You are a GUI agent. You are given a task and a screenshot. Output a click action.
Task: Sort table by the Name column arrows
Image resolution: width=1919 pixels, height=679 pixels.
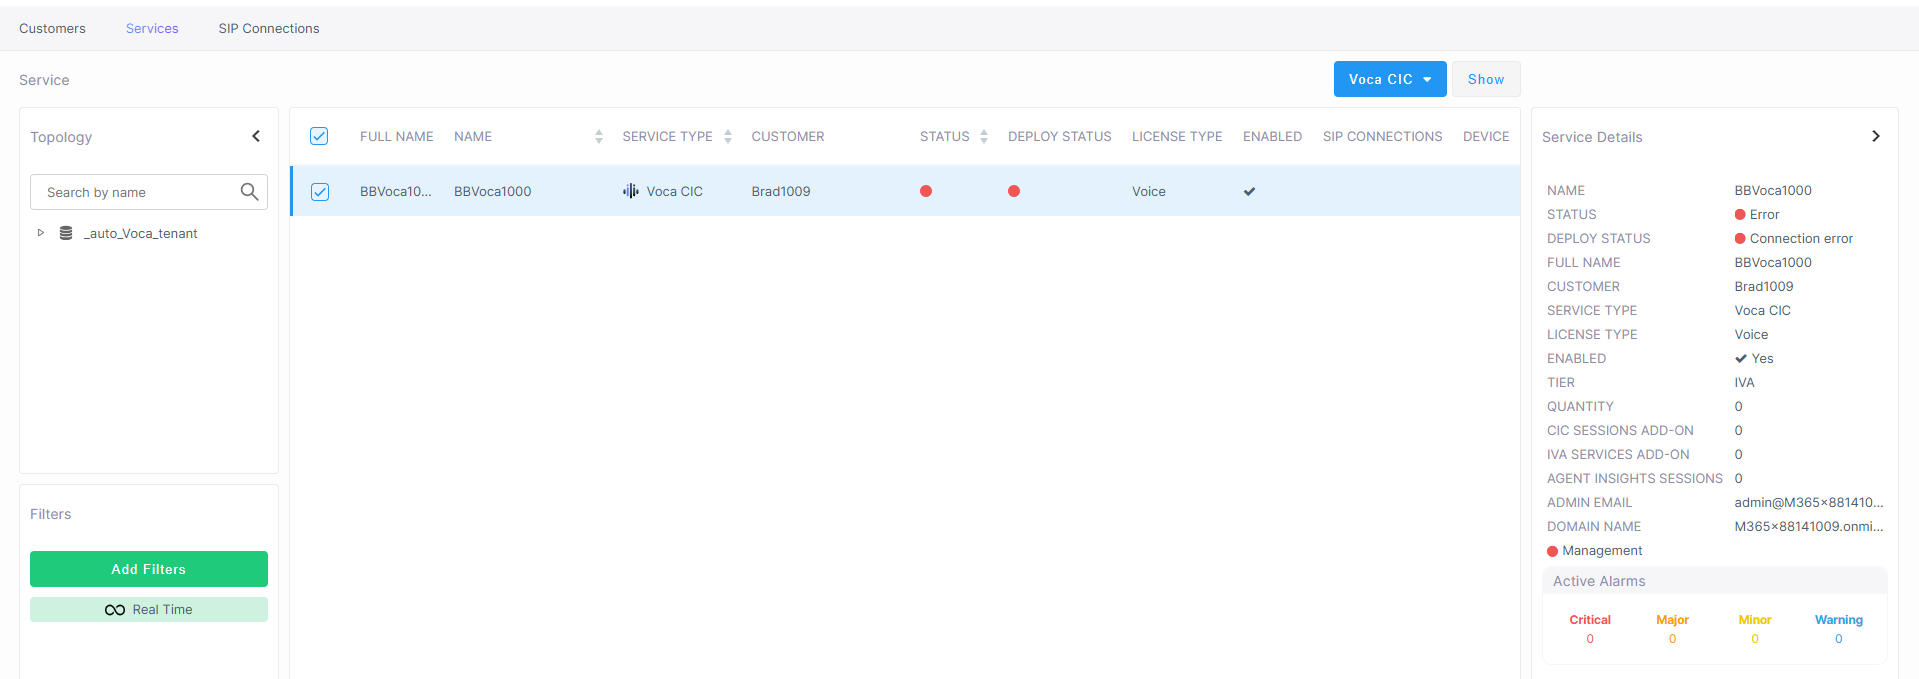[598, 137]
